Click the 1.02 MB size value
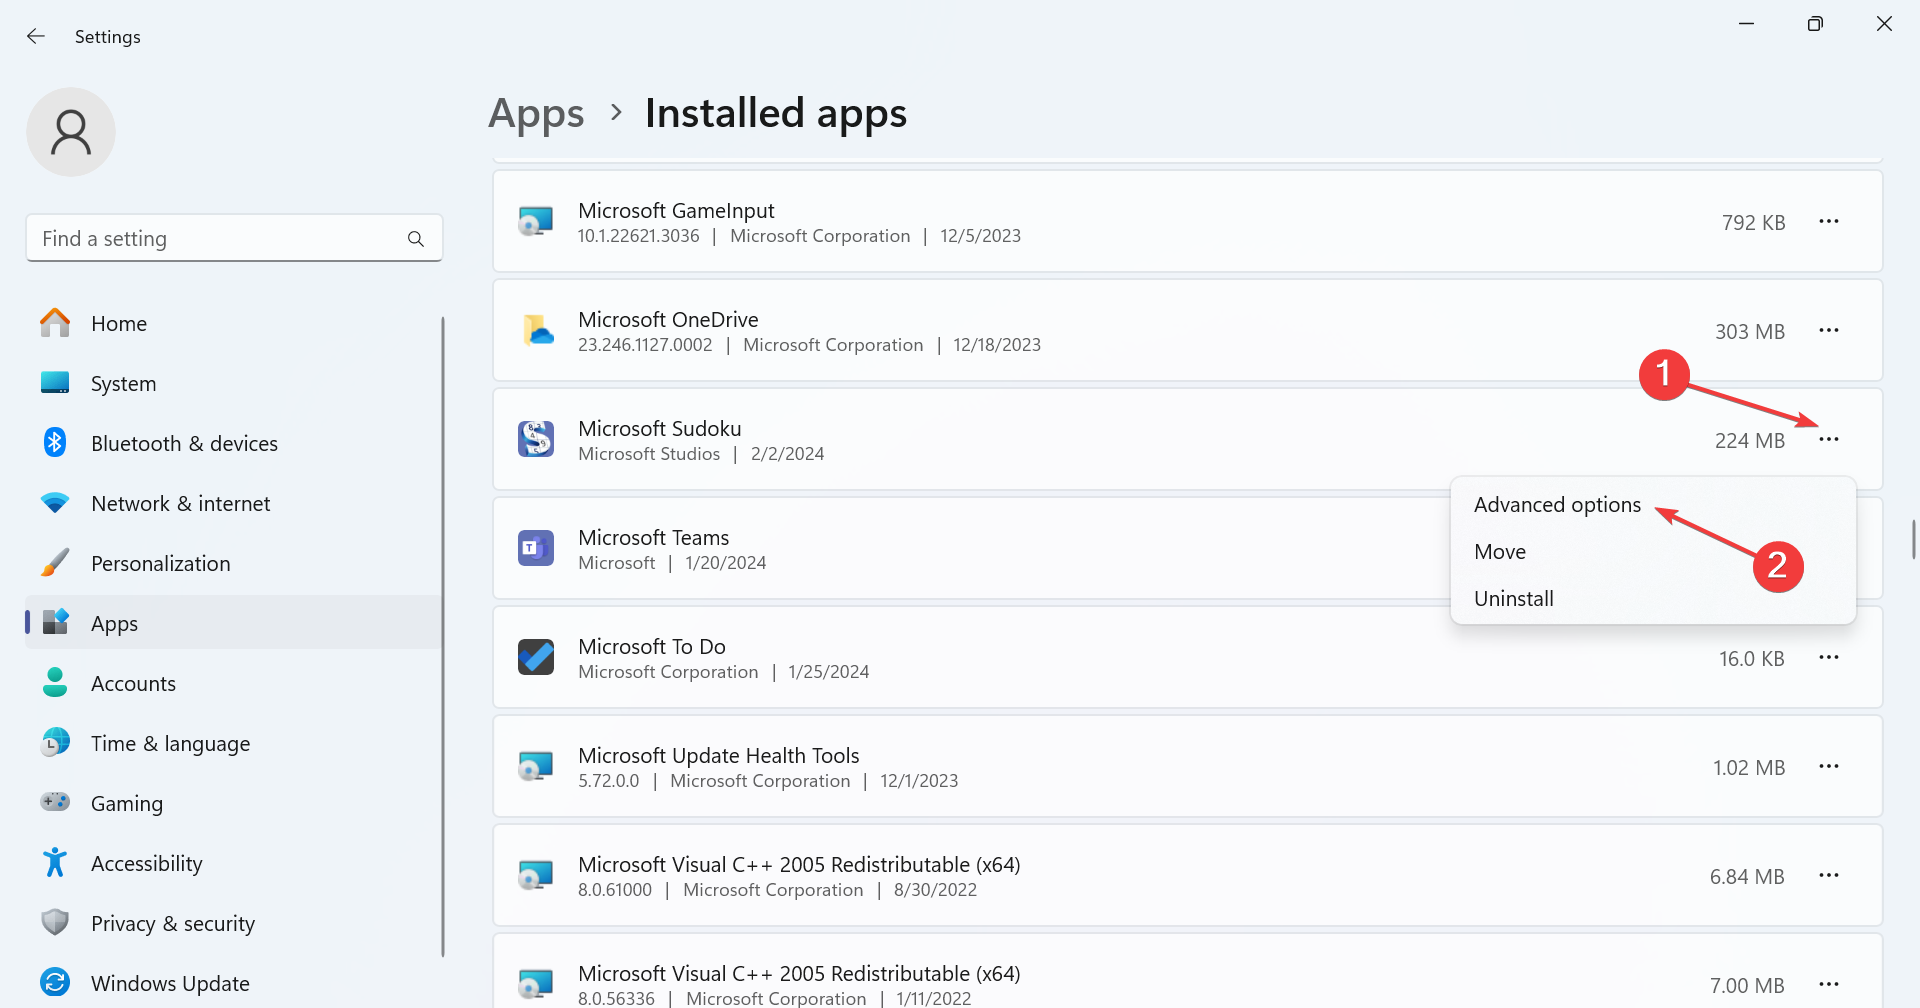The image size is (1920, 1008). pyautogui.click(x=1749, y=768)
